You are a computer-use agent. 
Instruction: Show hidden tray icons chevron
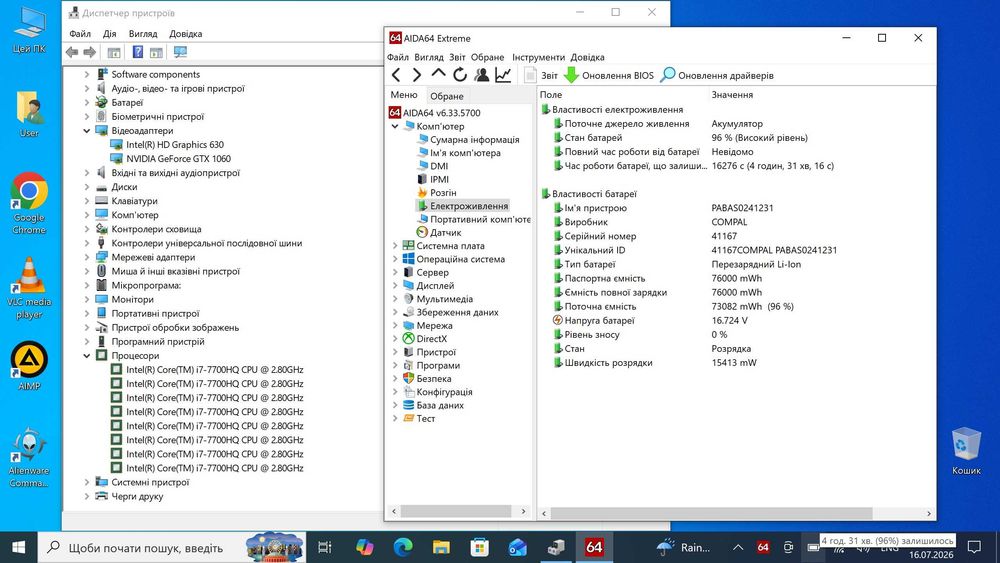coord(738,547)
